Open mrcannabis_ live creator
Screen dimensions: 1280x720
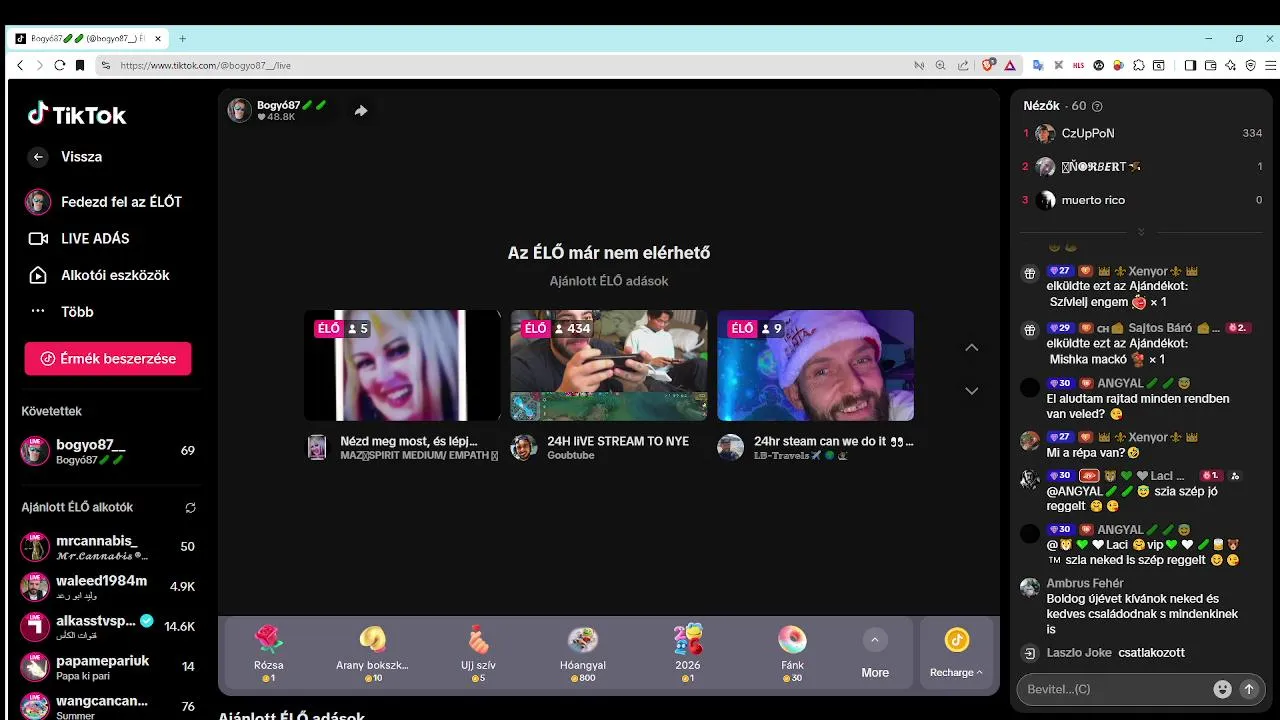108,547
